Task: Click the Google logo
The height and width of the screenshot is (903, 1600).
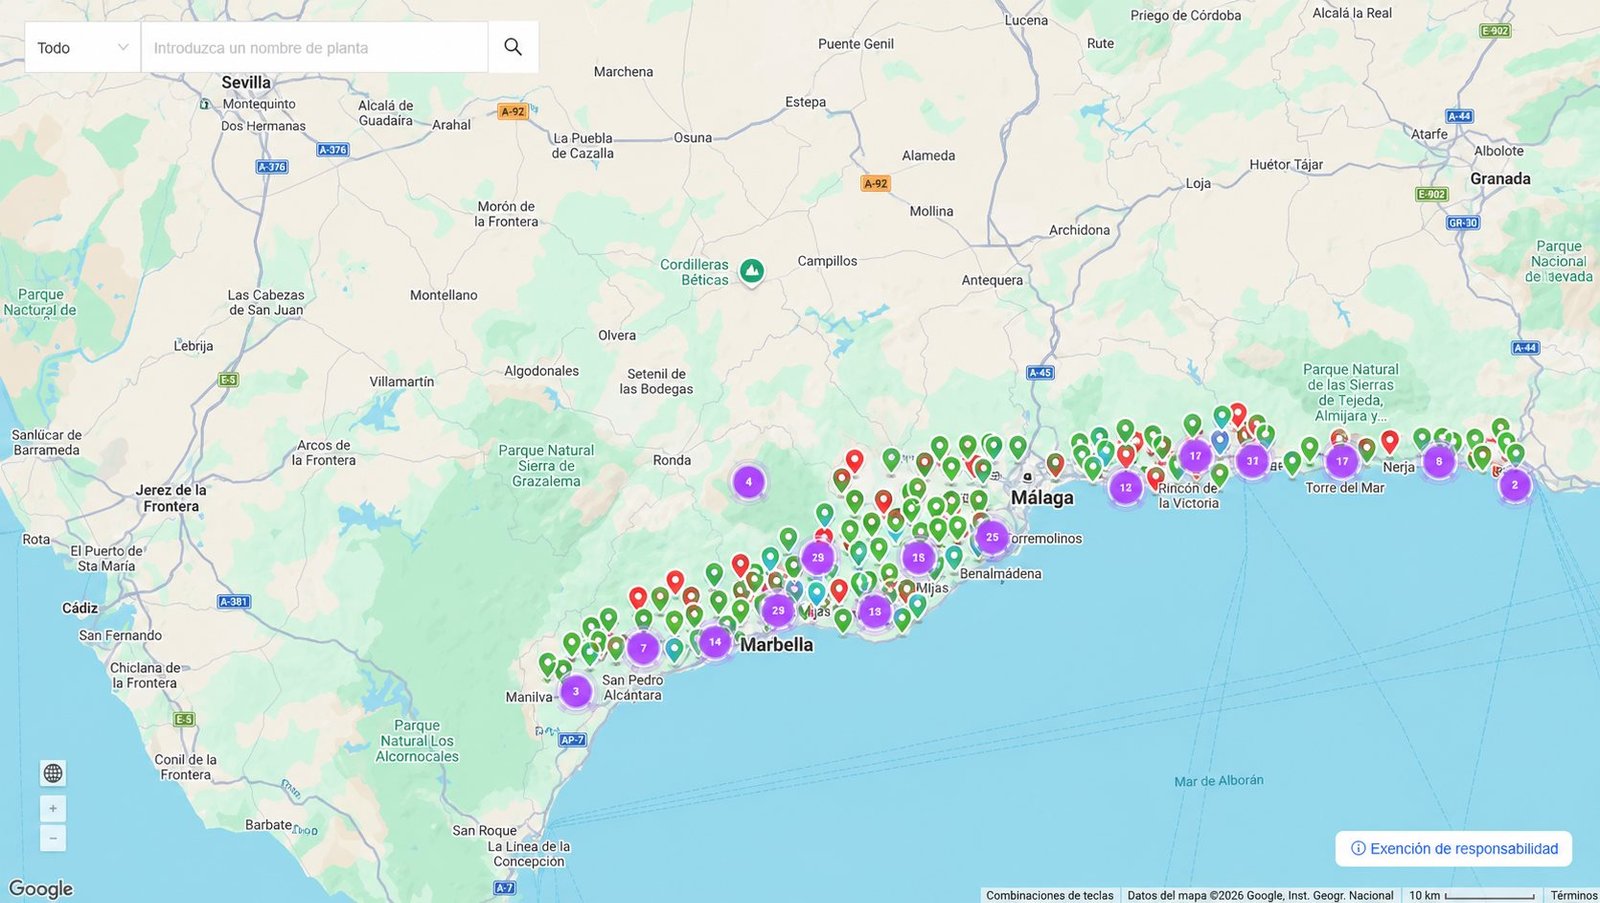Action: pos(41,888)
